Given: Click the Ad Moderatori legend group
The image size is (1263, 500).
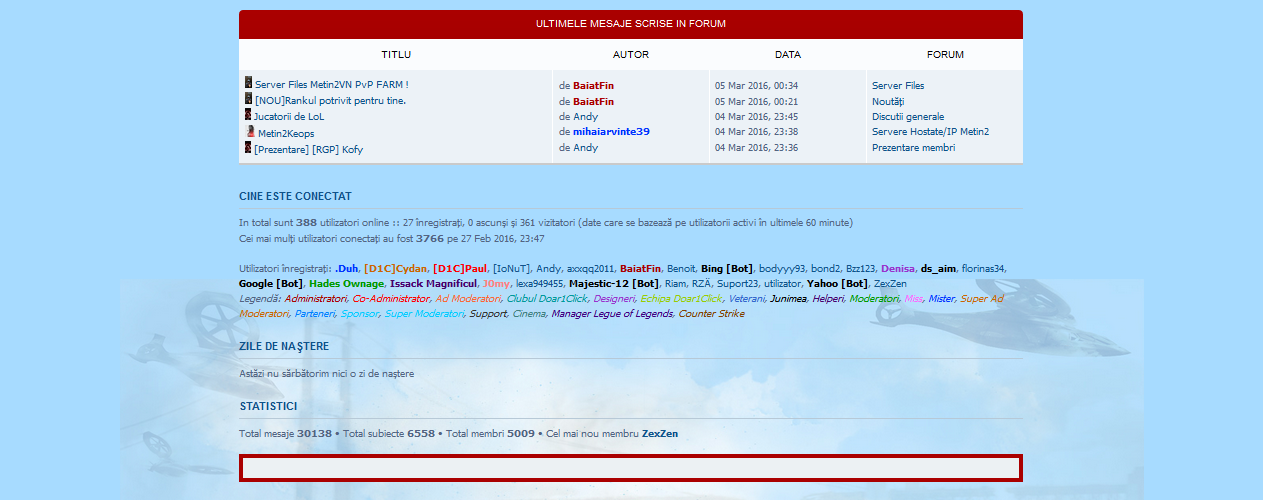Looking at the screenshot, I should coord(468,299).
